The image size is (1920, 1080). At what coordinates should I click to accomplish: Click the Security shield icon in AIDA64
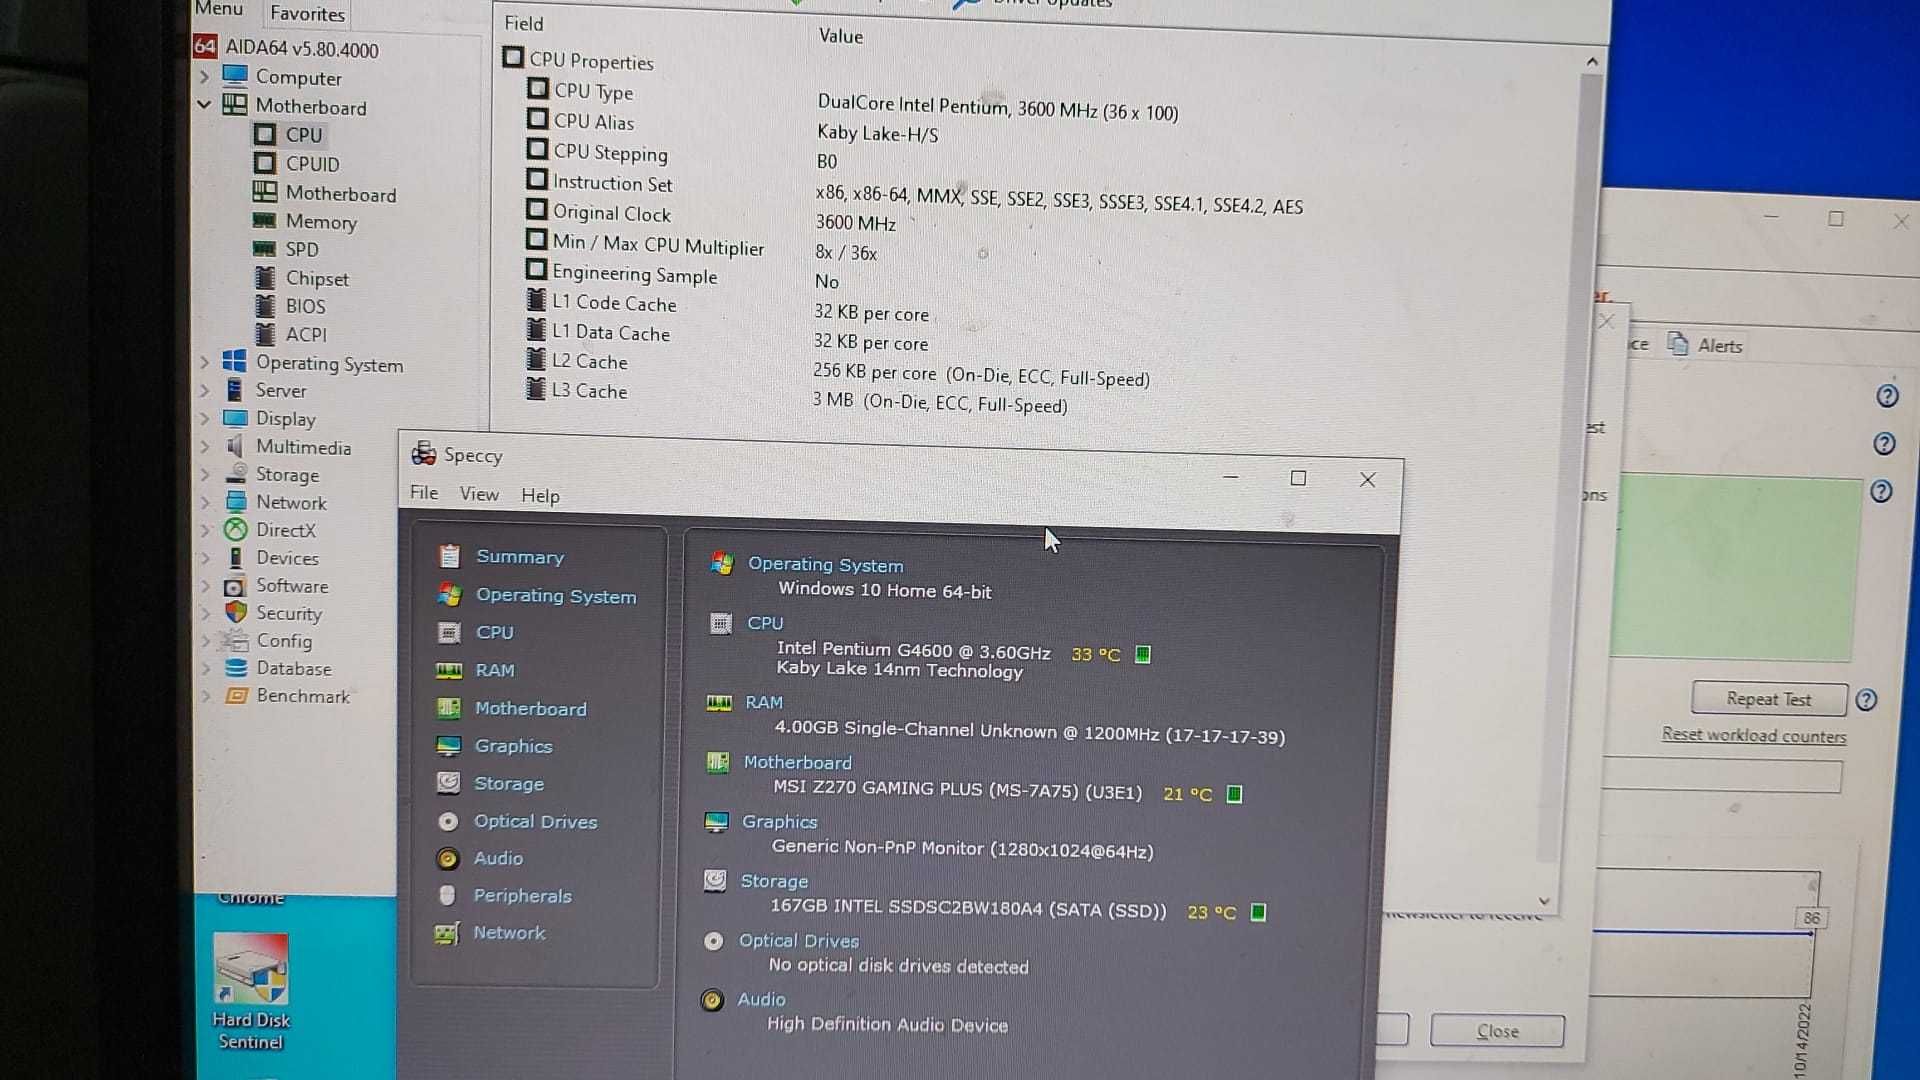pyautogui.click(x=236, y=612)
